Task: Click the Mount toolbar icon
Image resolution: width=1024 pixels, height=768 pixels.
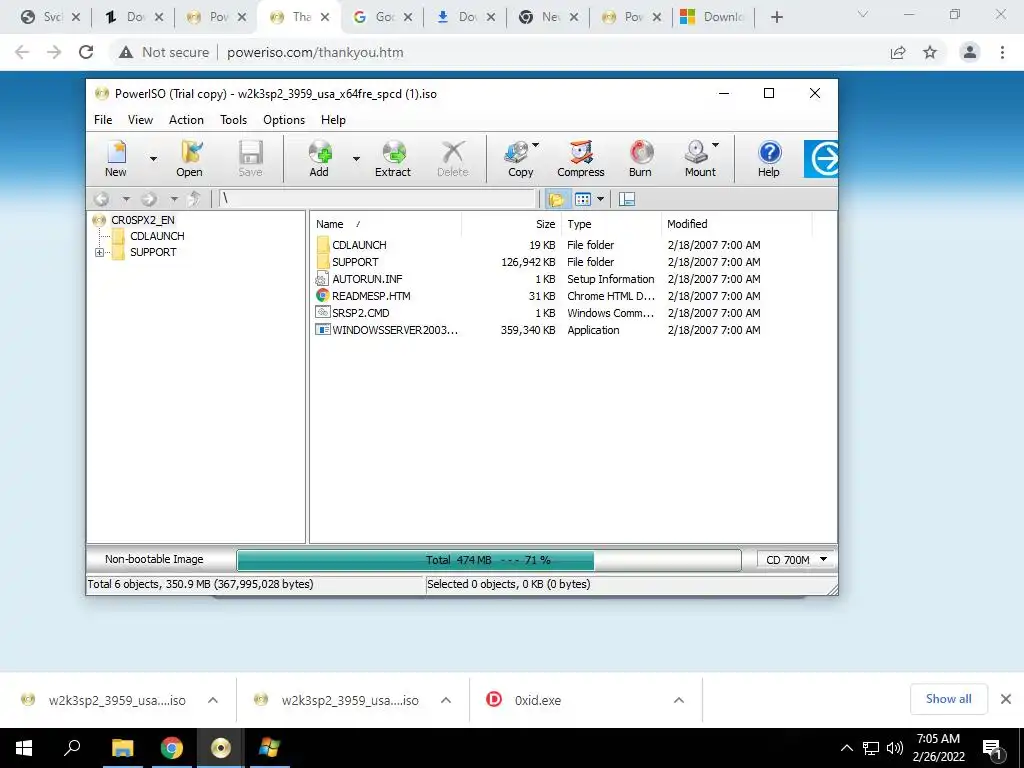Action: point(698,159)
